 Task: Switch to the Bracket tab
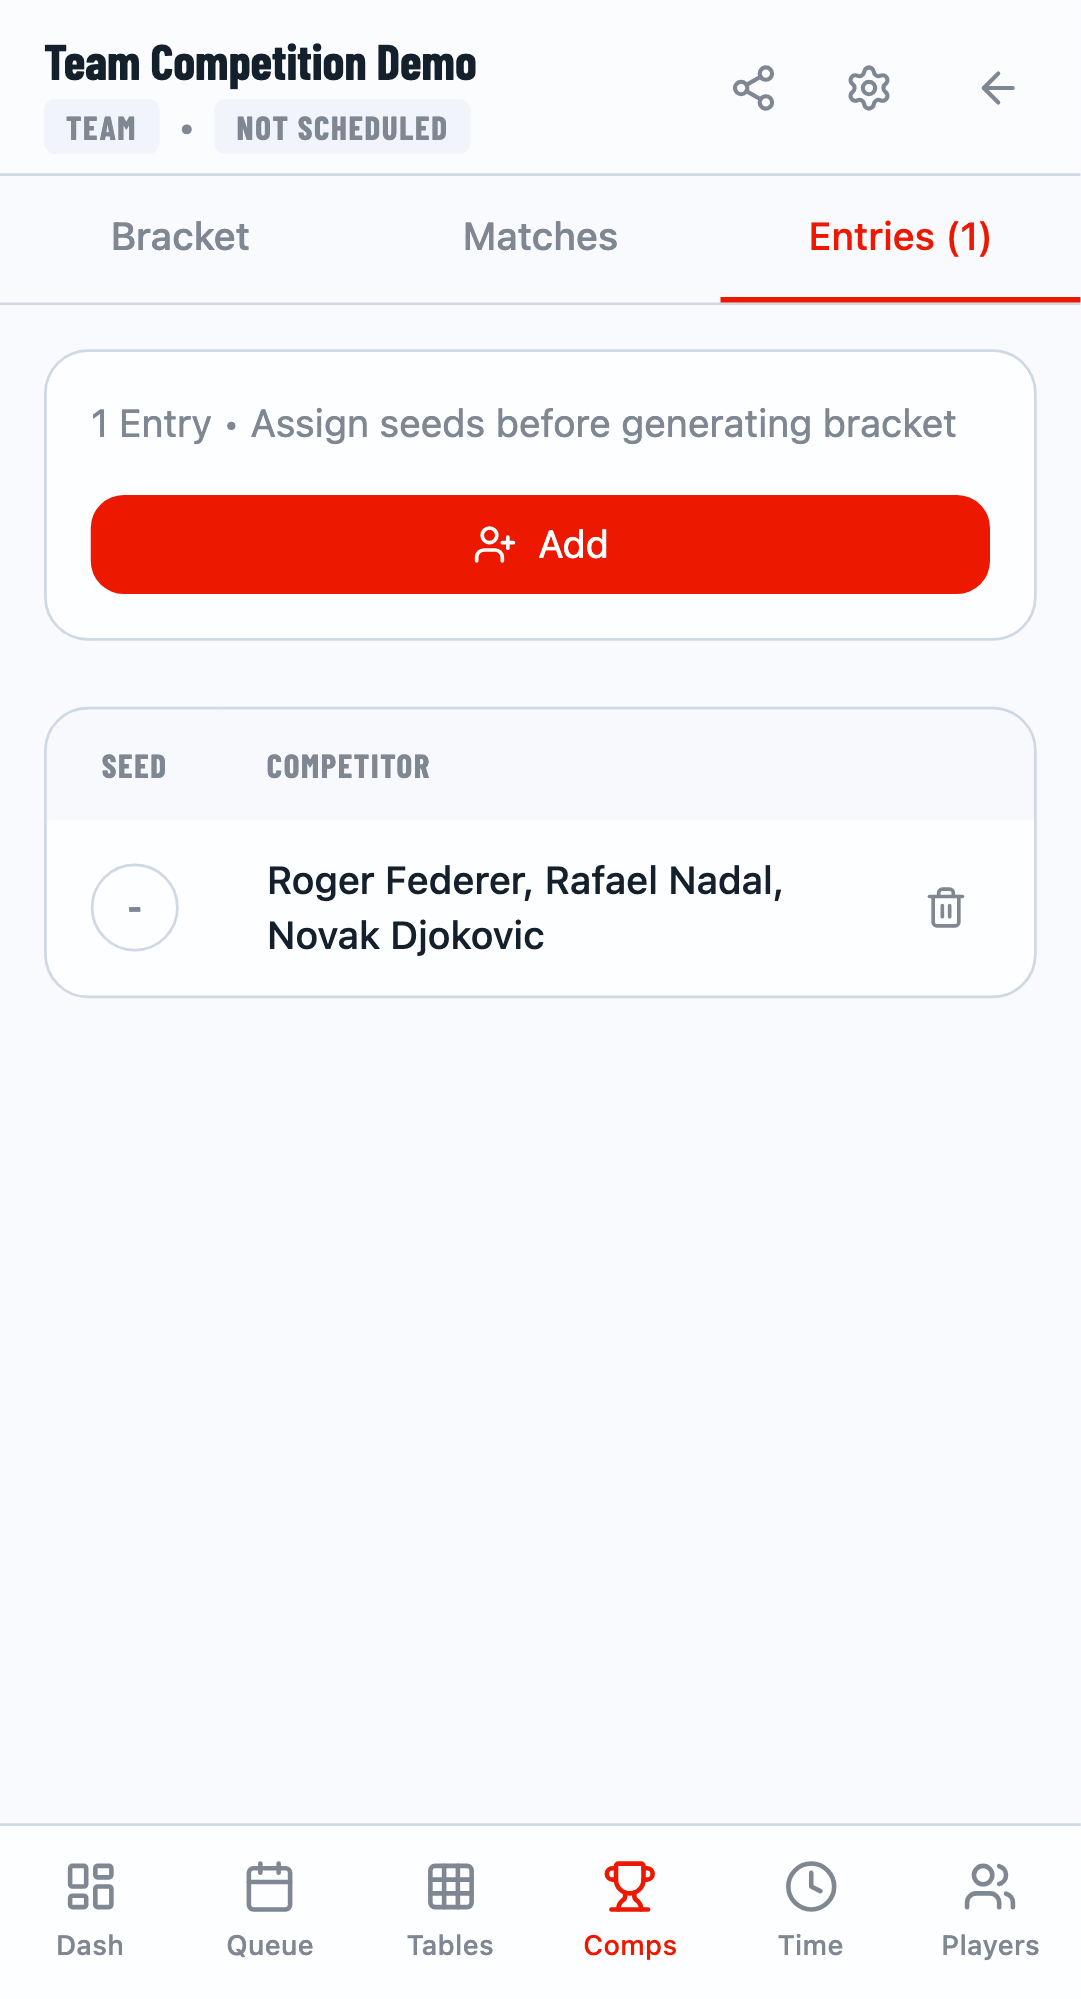click(180, 238)
